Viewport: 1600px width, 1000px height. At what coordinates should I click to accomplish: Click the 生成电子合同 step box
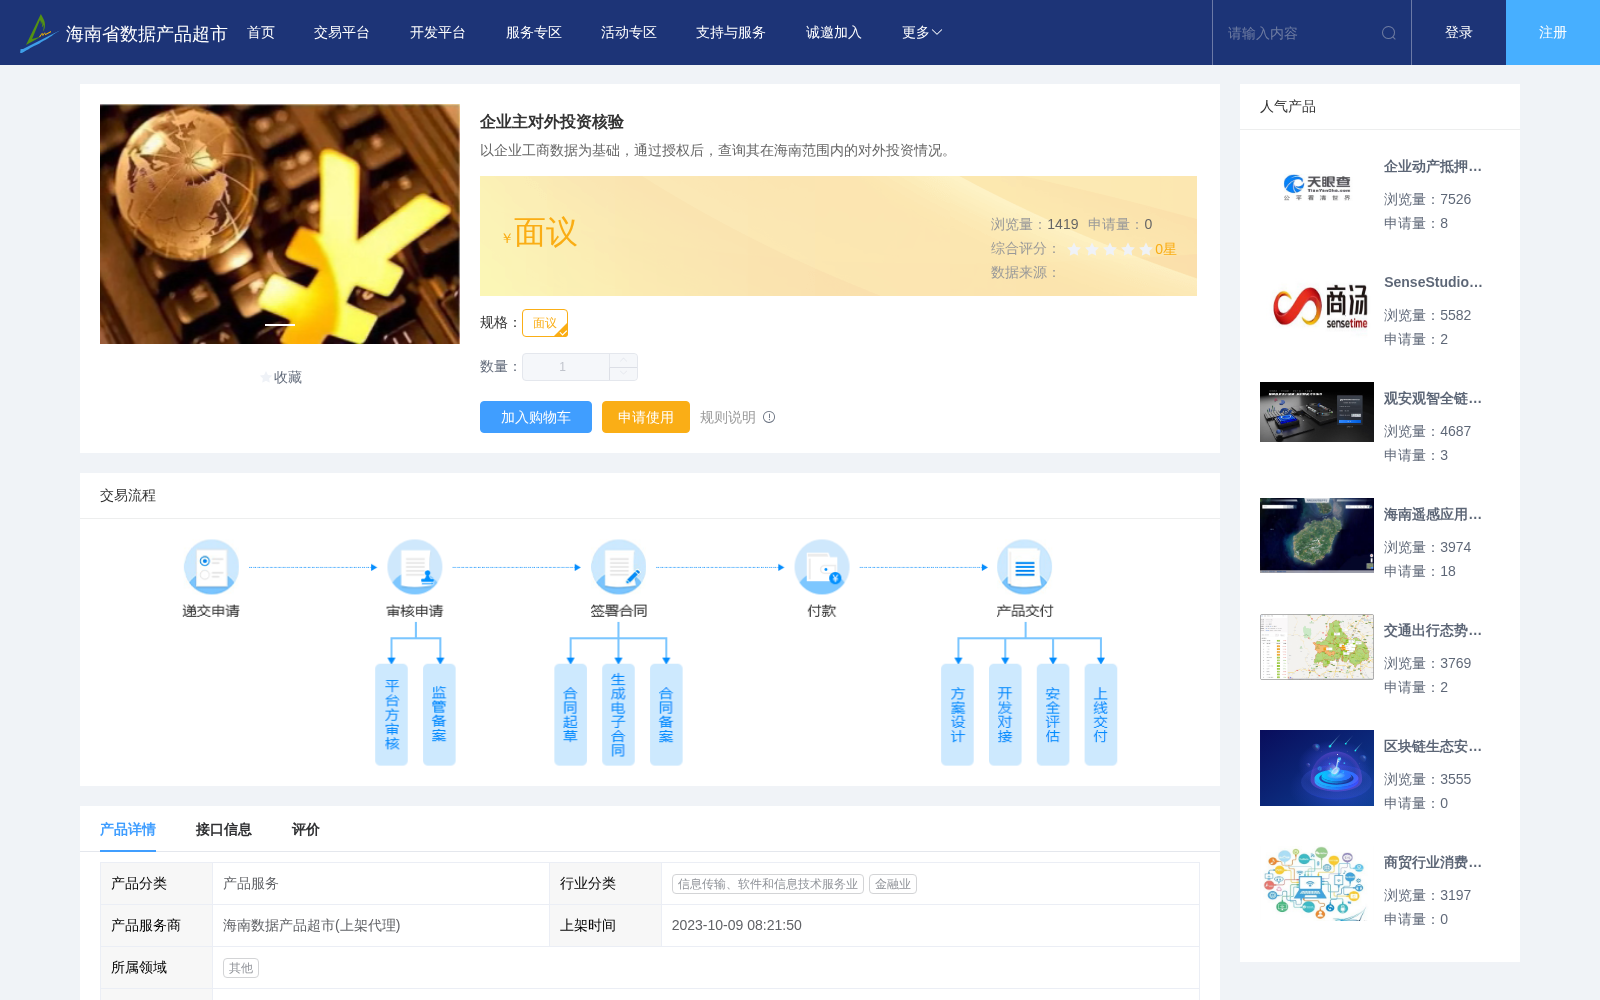(618, 715)
